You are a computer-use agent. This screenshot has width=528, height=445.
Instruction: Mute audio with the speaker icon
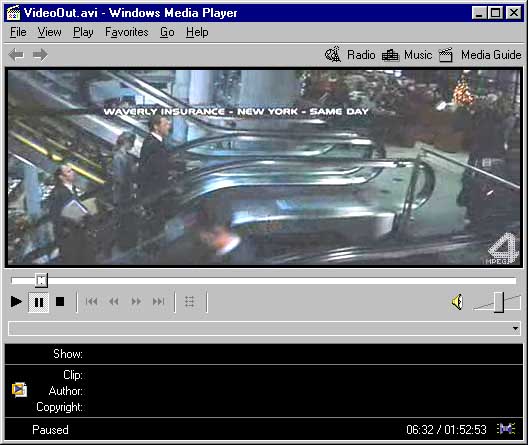[x=457, y=302]
